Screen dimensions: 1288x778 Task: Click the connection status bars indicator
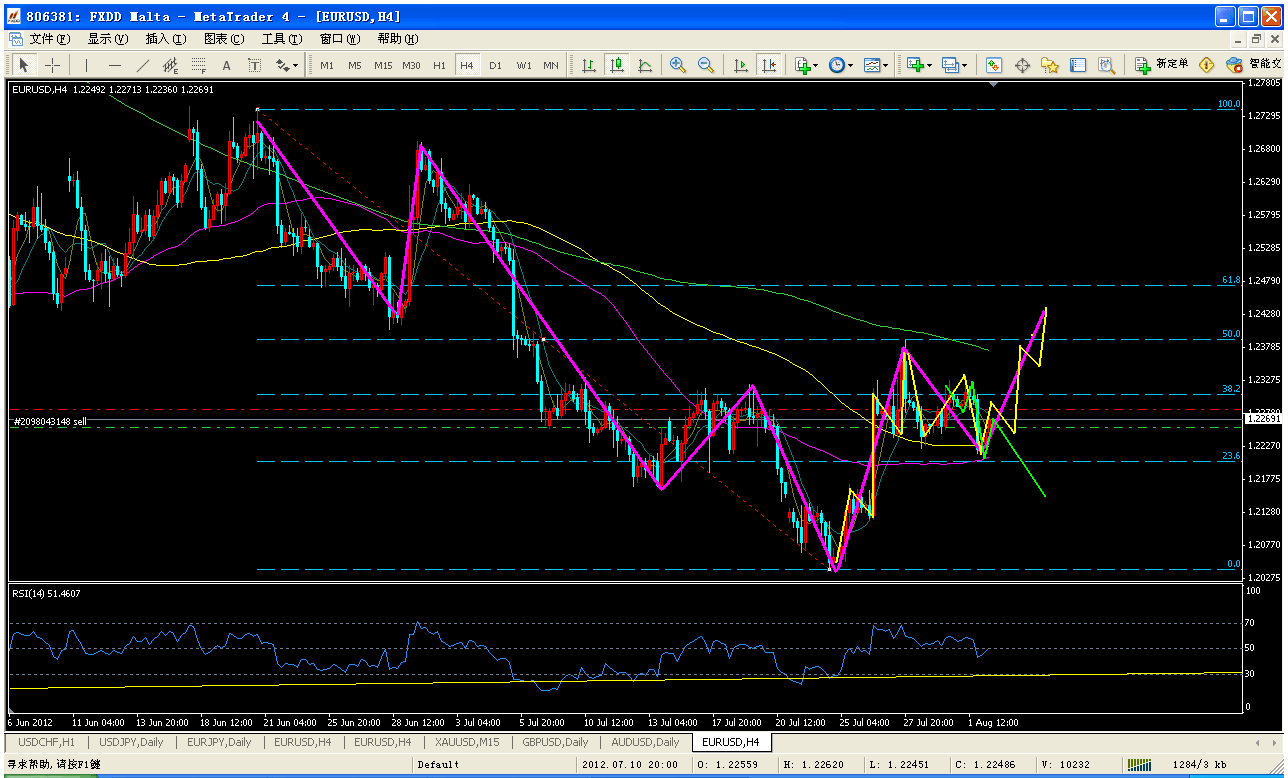[x=1138, y=765]
